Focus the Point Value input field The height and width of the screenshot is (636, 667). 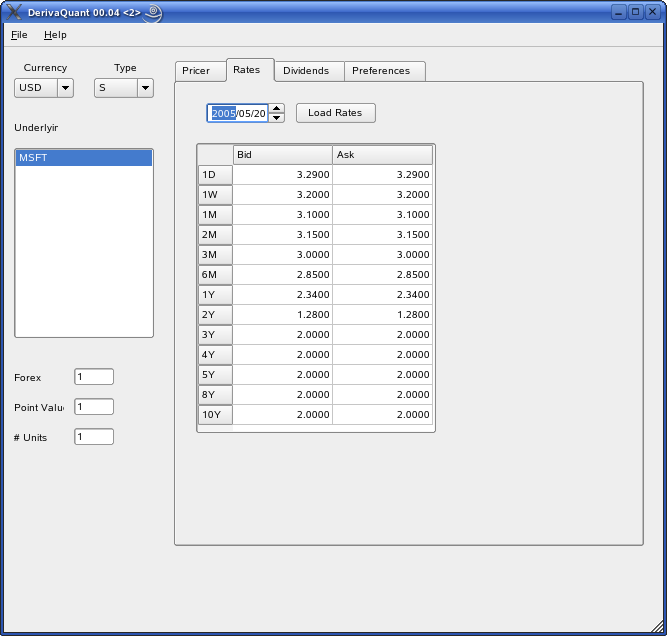pyautogui.click(x=94, y=407)
